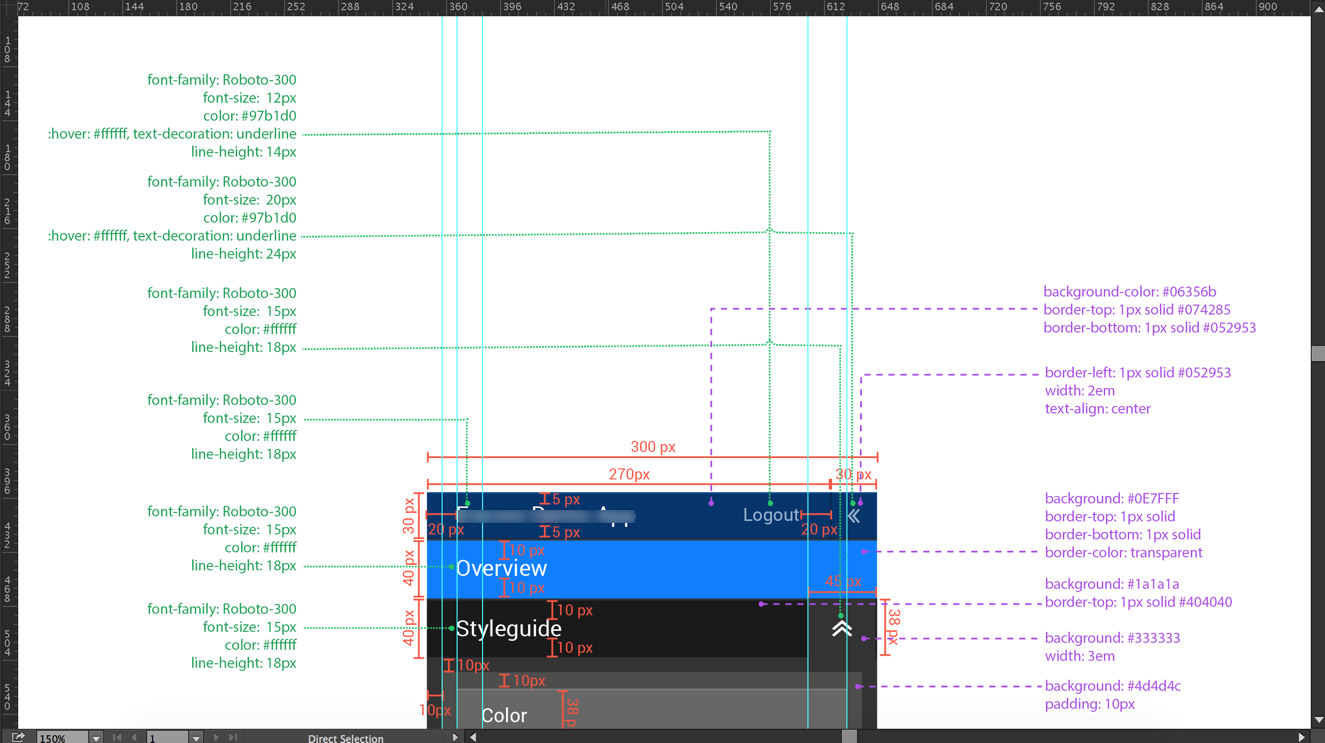This screenshot has height=743, width=1325.
Task: Click the 'background: #0E7FFF' annotation
Action: 1112,499
